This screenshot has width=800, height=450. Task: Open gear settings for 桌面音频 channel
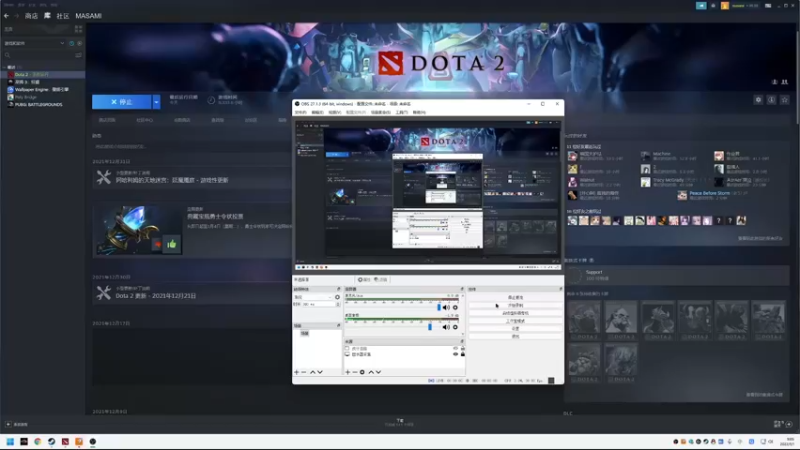pyautogui.click(x=455, y=327)
